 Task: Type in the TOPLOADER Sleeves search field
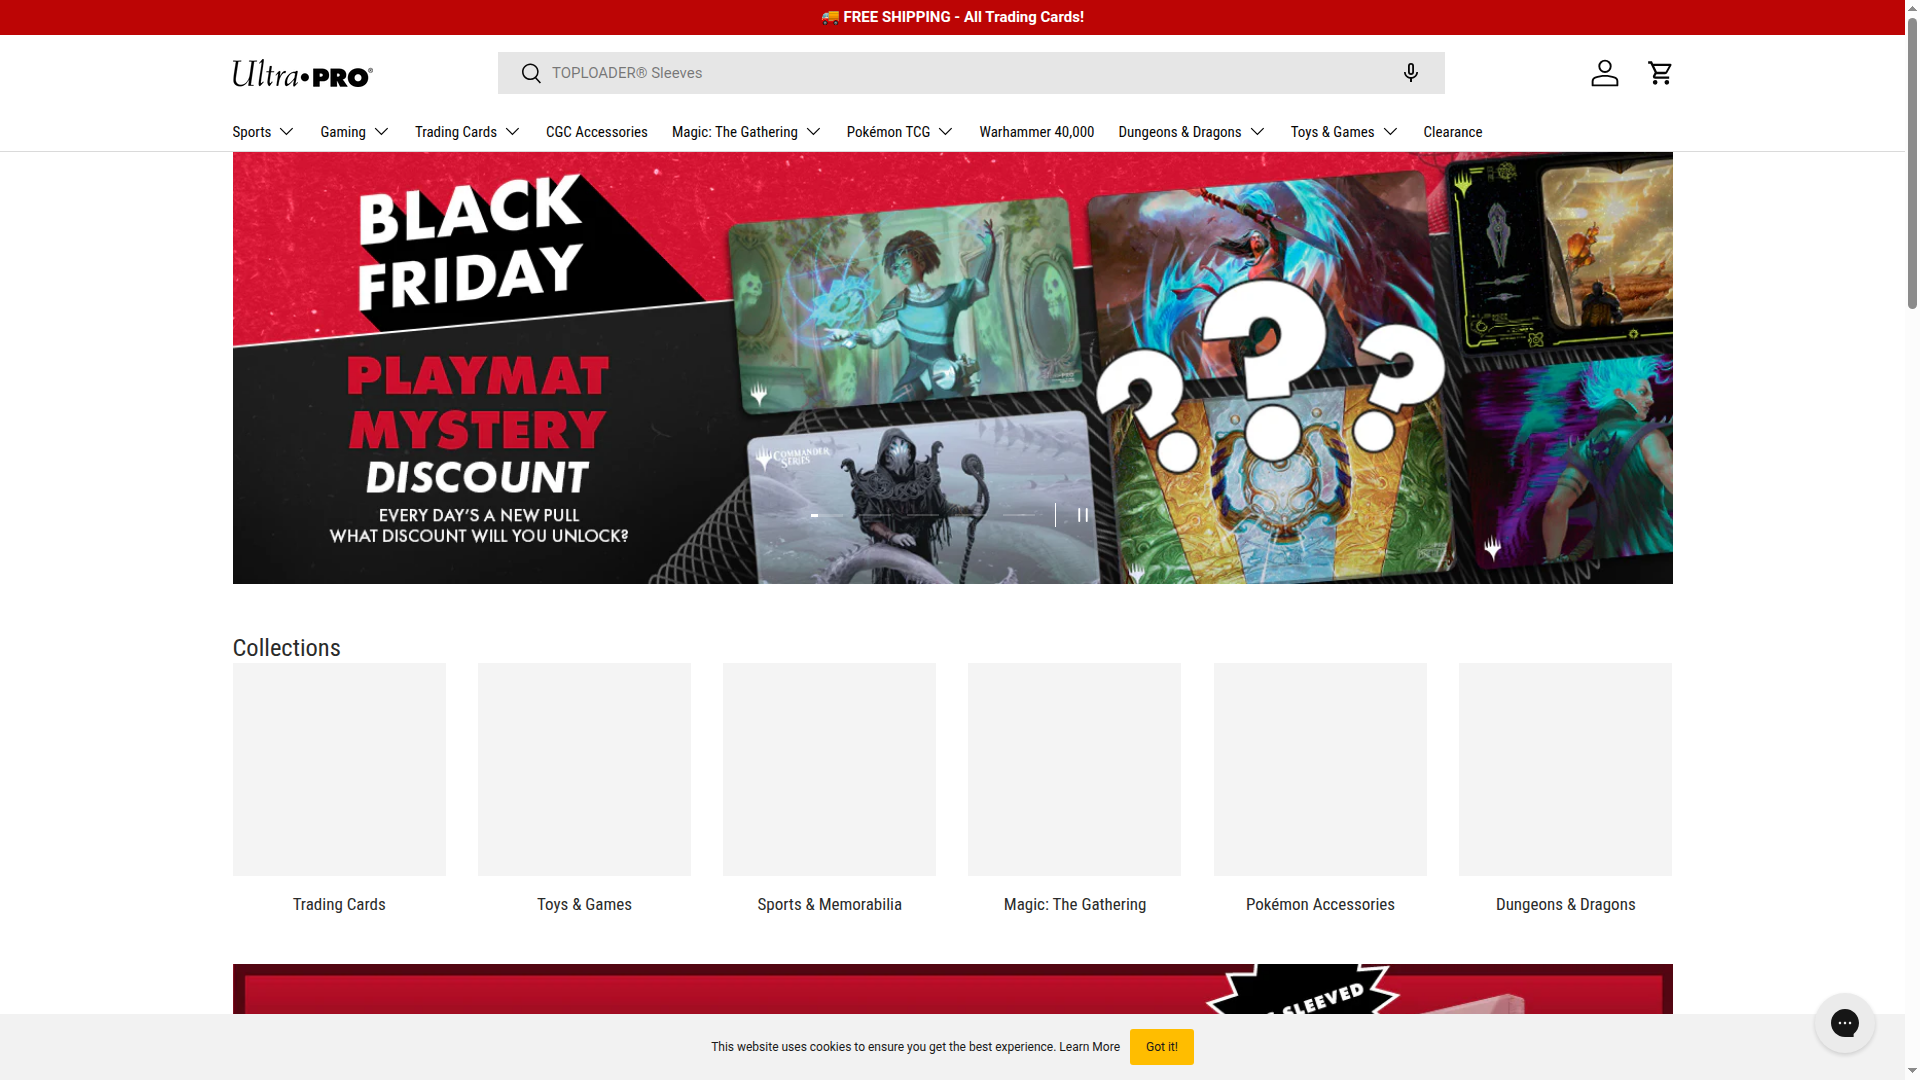click(x=960, y=73)
